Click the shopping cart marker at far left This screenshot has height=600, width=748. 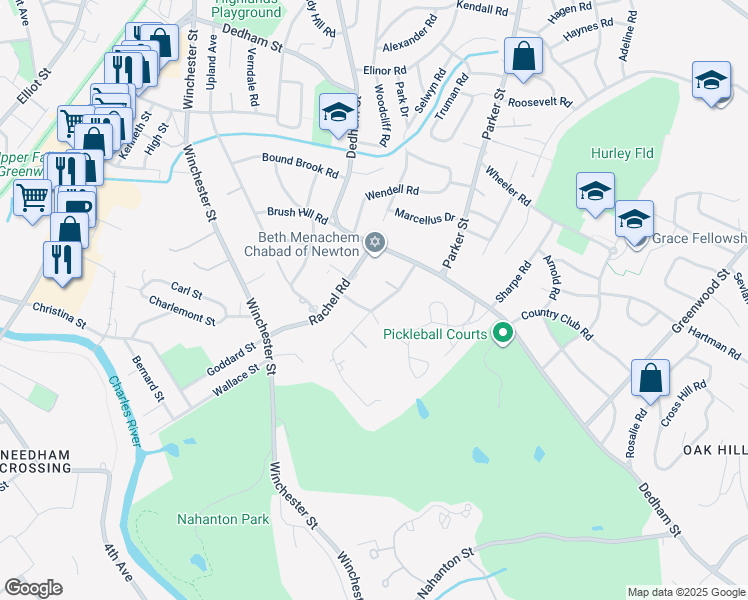(32, 200)
